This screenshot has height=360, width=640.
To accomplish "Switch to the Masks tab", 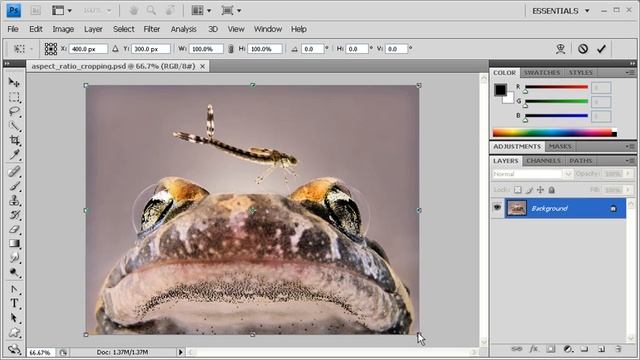I will click(560, 146).
